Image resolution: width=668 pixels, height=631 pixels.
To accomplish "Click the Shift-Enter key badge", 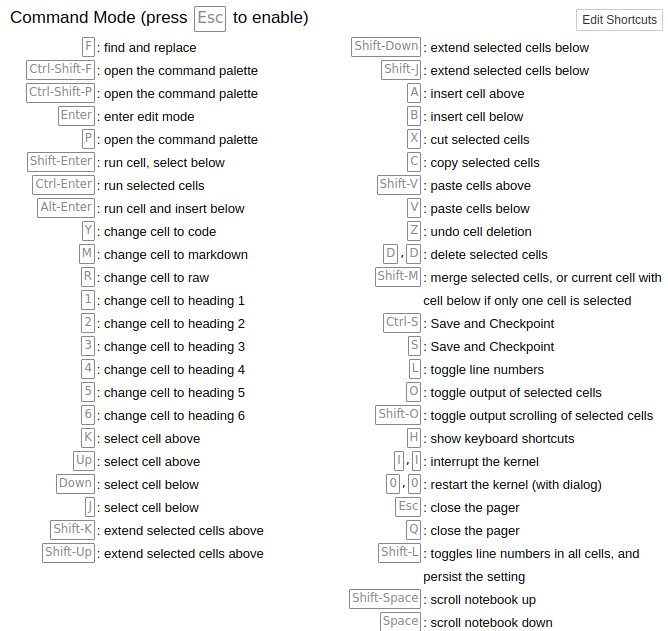I will [x=61, y=162].
